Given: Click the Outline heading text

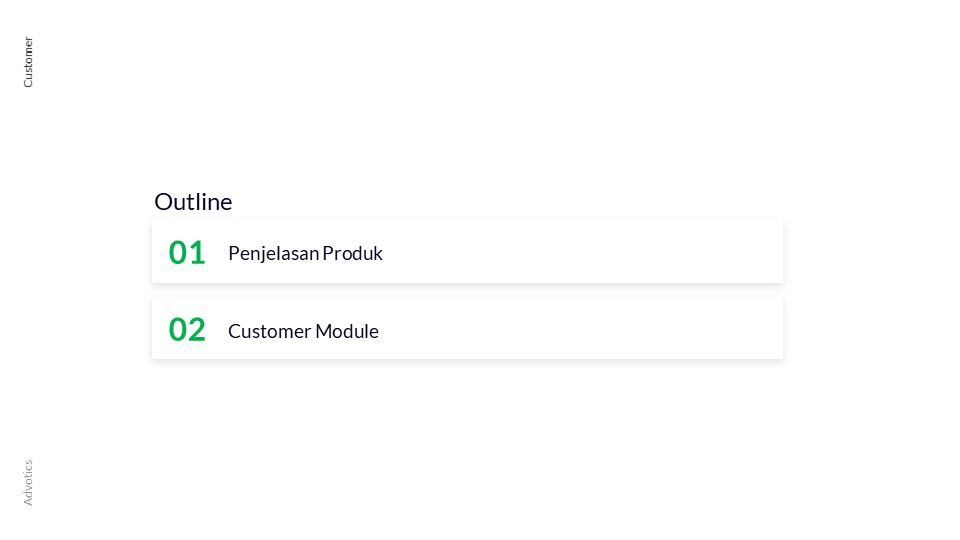Looking at the screenshot, I should point(193,201).
